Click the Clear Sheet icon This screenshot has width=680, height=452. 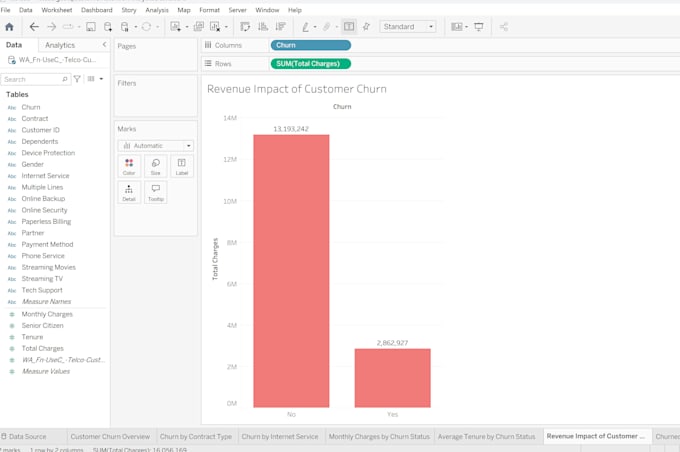click(x=215, y=27)
